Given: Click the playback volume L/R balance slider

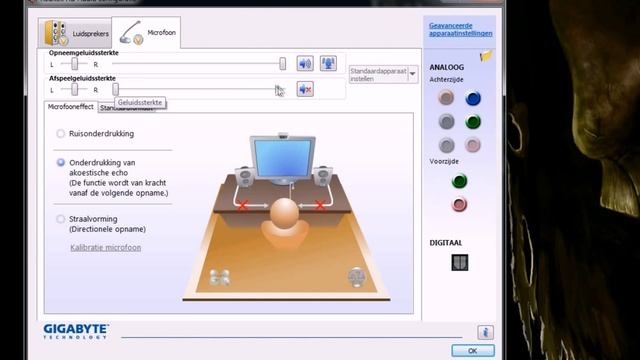Looking at the screenshot, I should 74,89.
